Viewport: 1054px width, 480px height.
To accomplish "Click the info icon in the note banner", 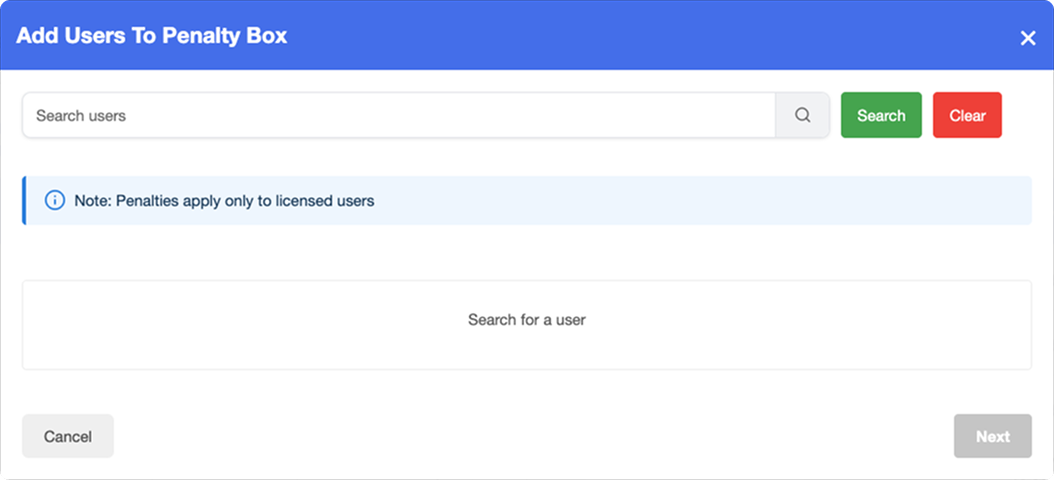I will (x=54, y=200).
